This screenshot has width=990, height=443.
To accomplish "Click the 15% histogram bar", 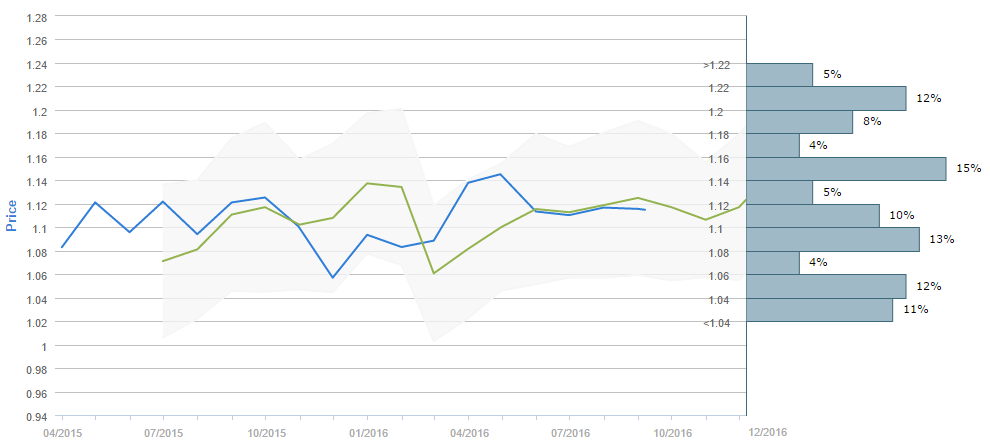I will (x=846, y=169).
